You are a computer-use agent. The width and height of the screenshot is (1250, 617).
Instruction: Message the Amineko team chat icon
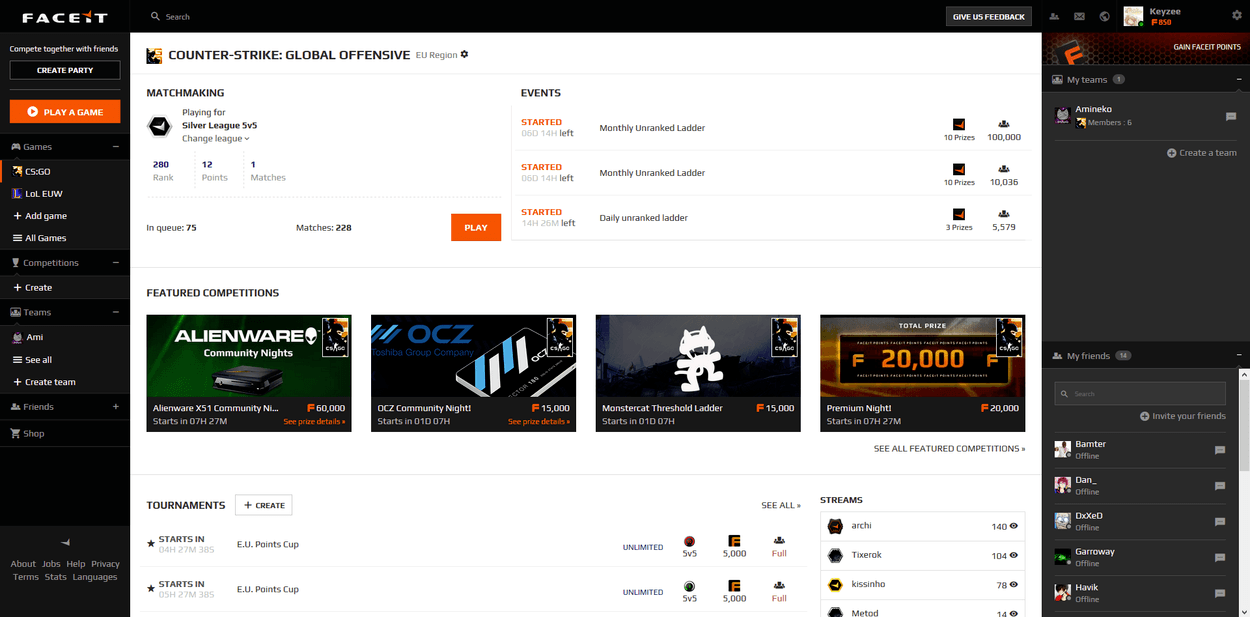[x=1231, y=117]
